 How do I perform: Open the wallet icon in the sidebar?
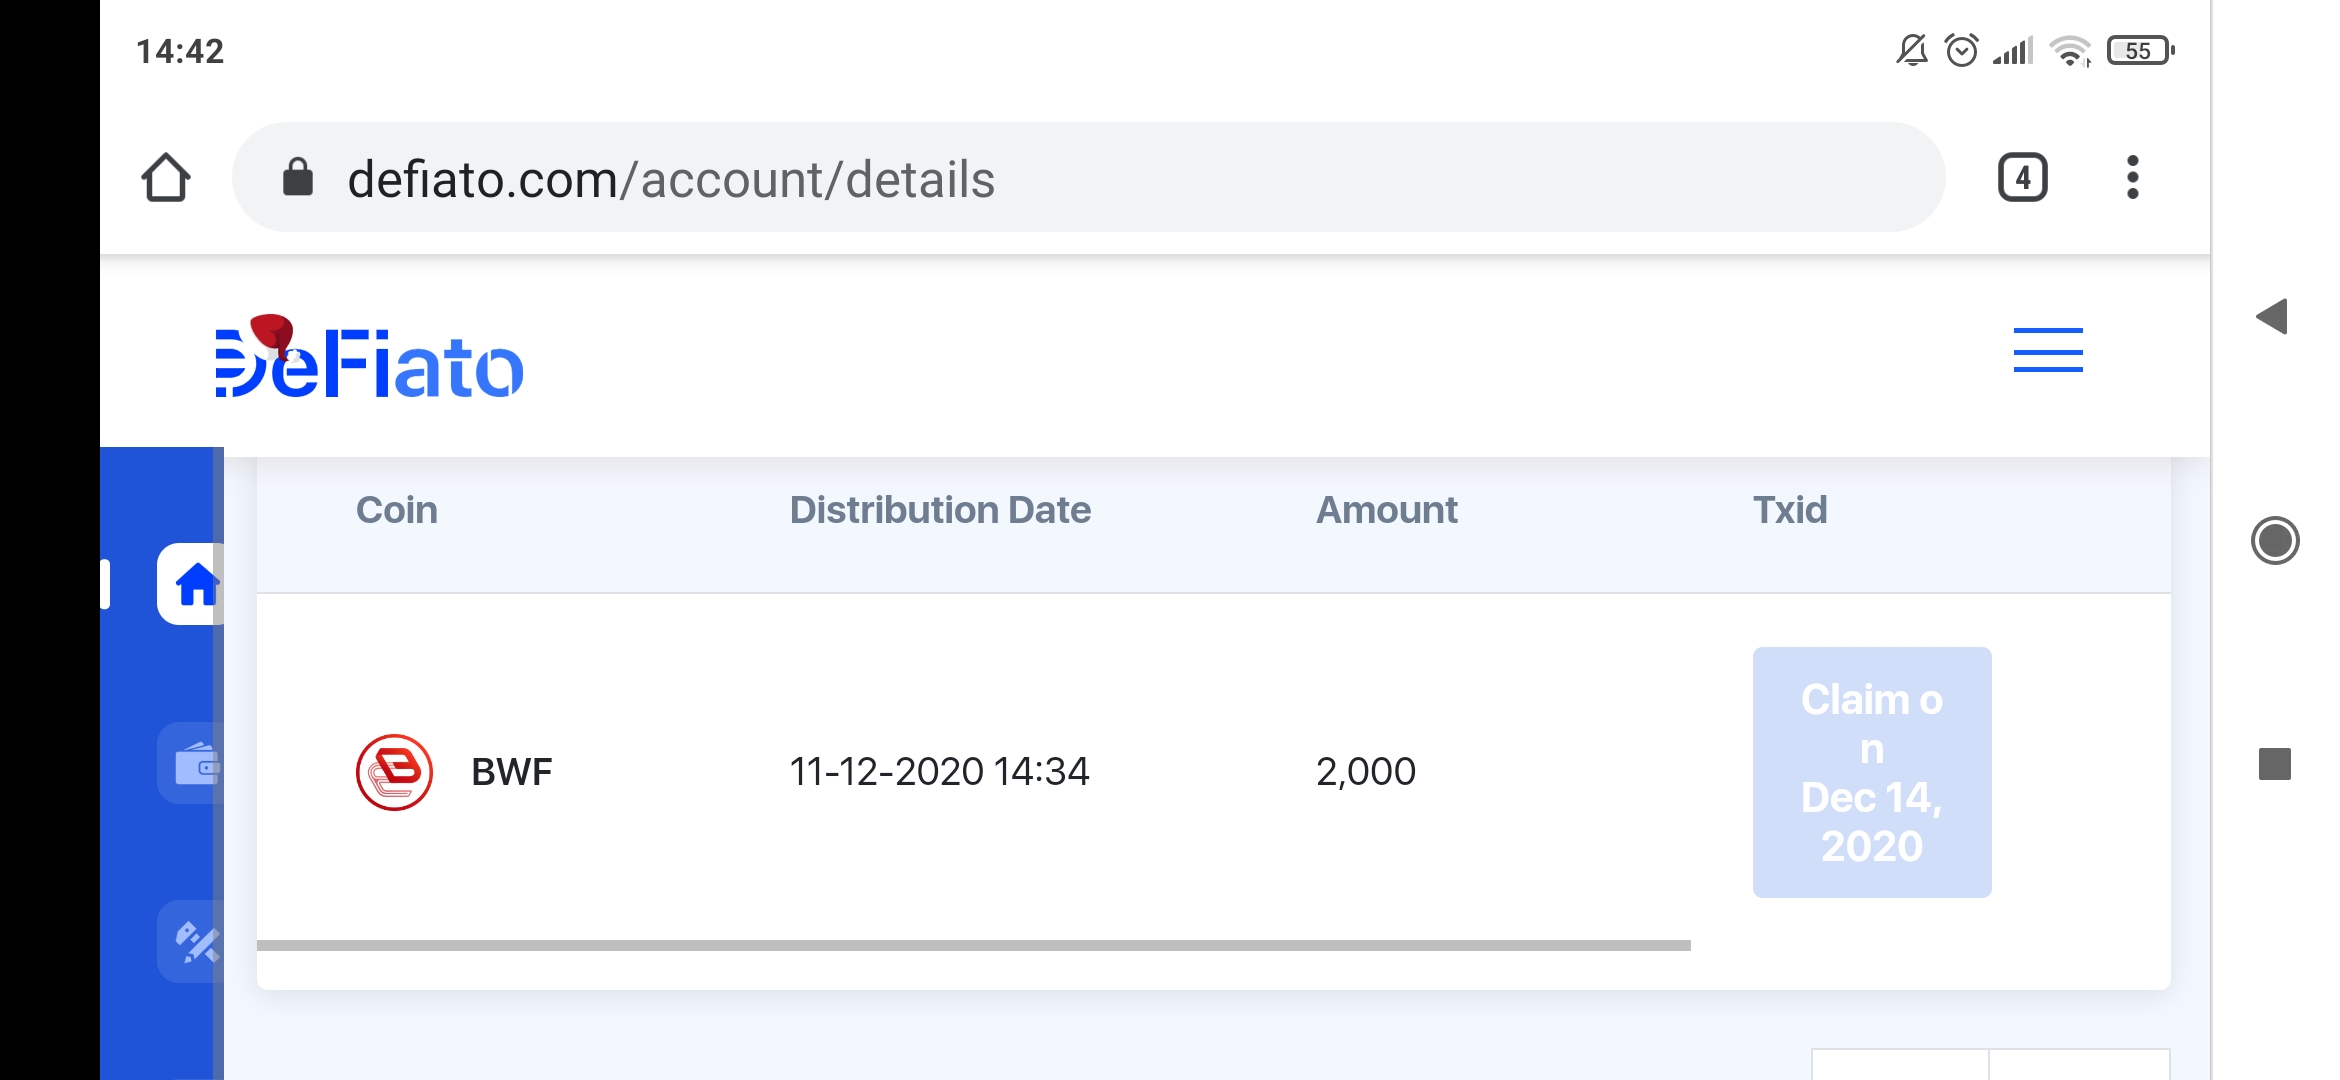(194, 764)
